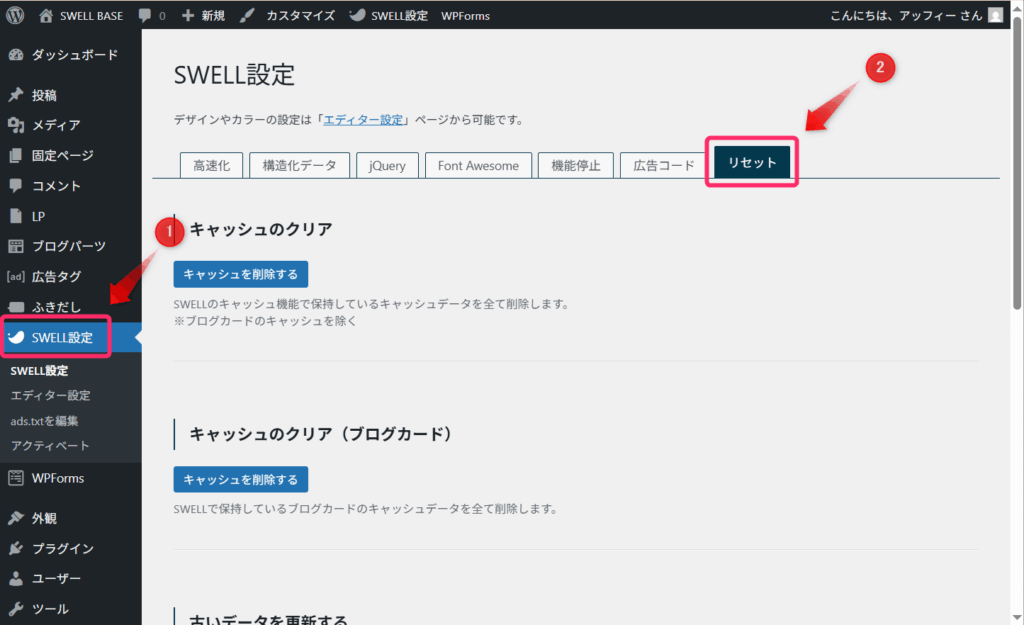This screenshot has height=625, width=1024.
Task: Click the LP document icon
Action: coord(16,216)
